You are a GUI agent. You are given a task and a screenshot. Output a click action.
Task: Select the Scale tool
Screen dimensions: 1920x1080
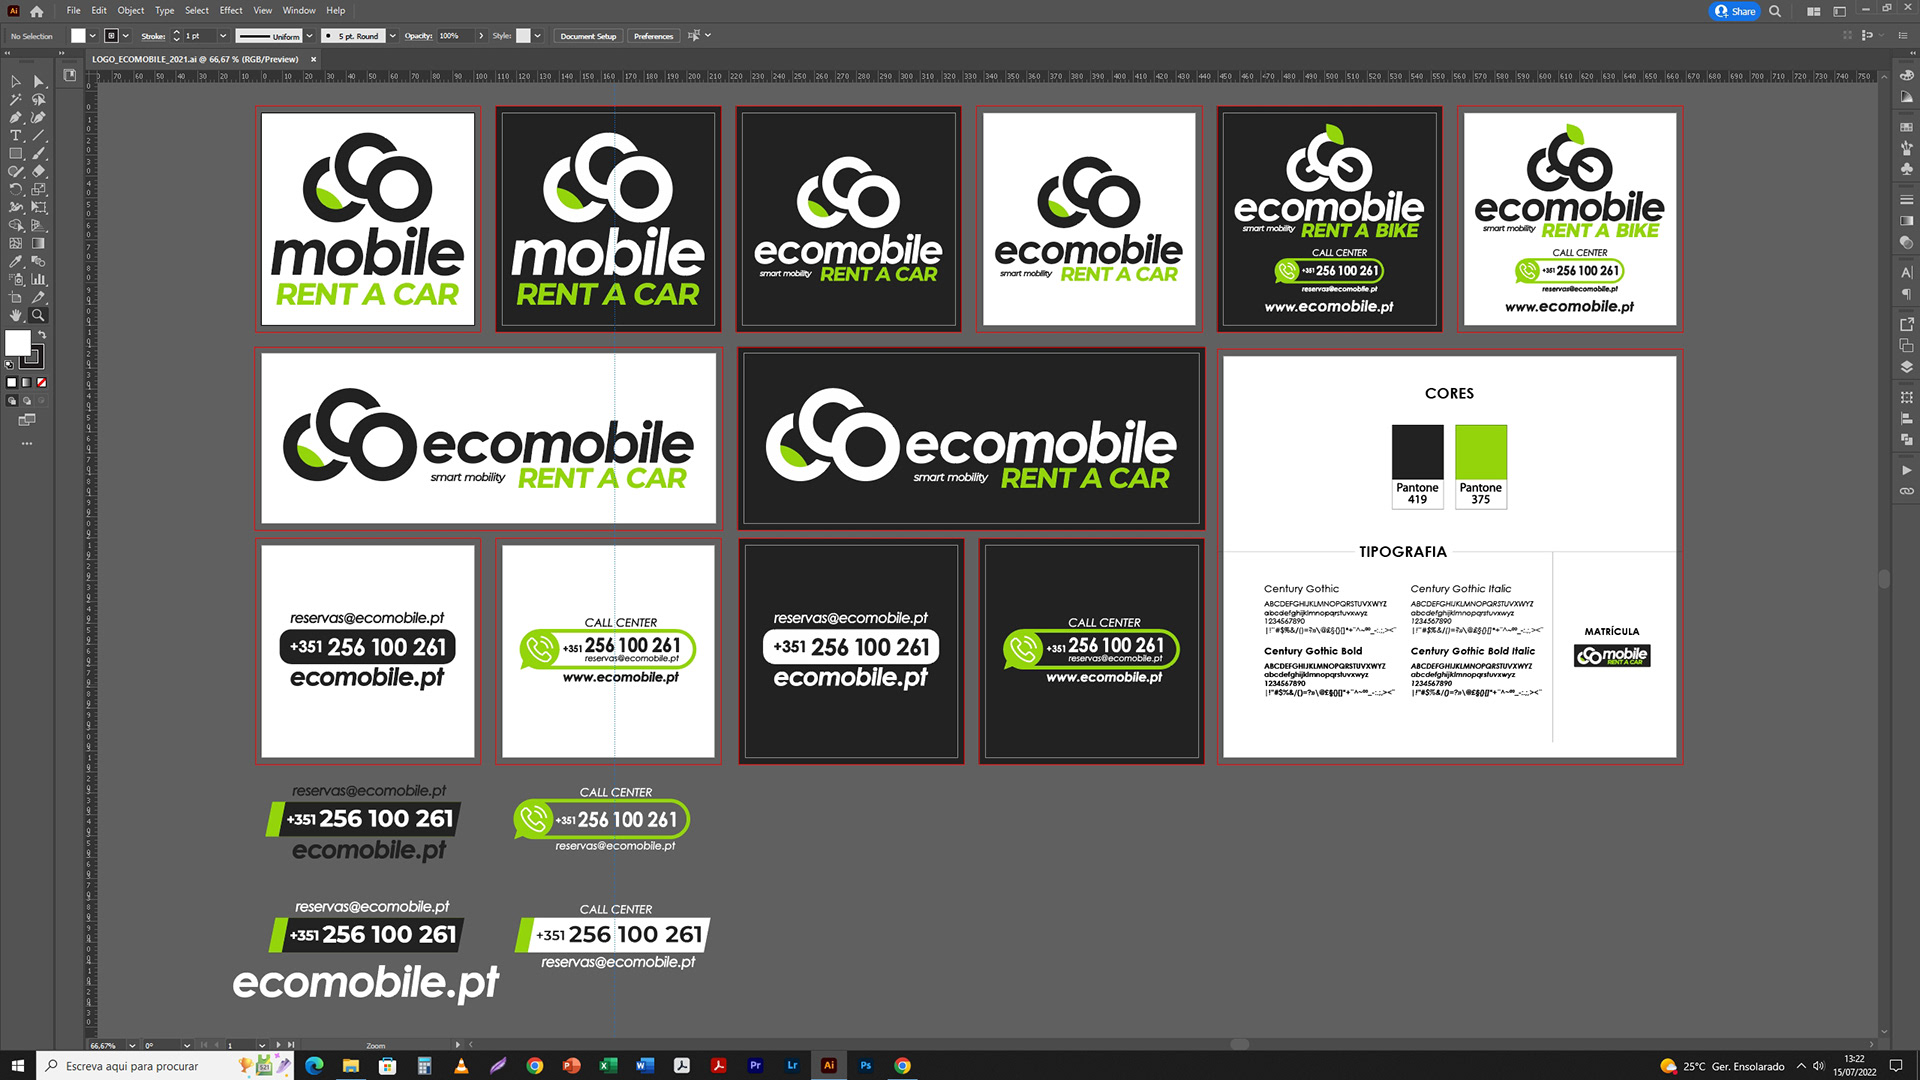tap(39, 190)
